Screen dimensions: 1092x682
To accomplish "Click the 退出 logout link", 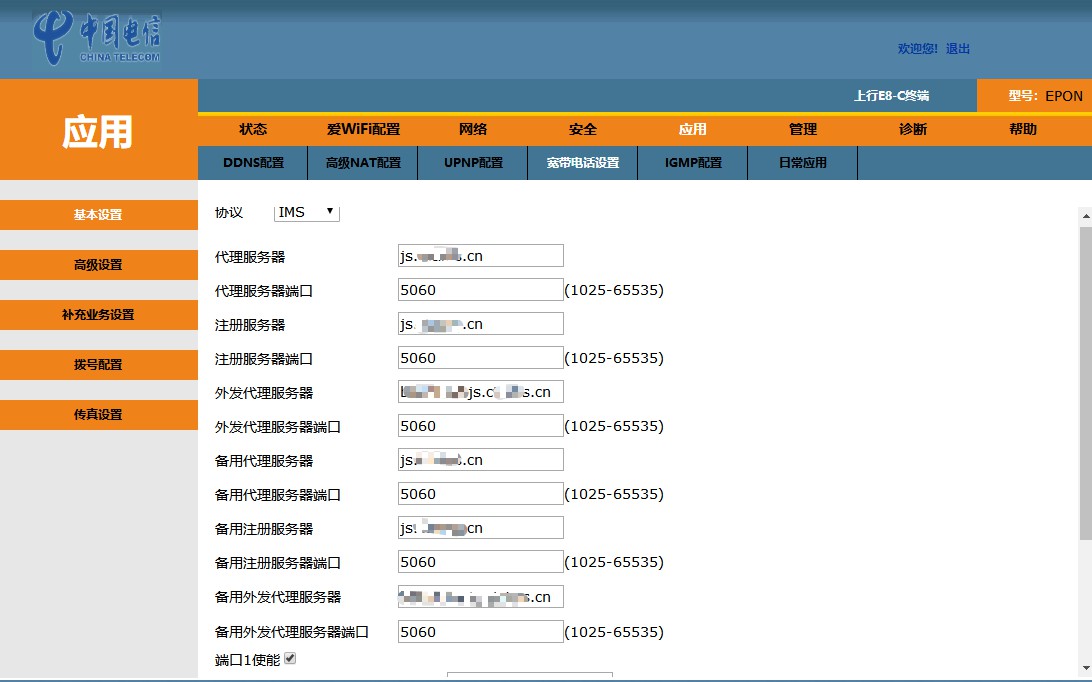I will pos(958,49).
